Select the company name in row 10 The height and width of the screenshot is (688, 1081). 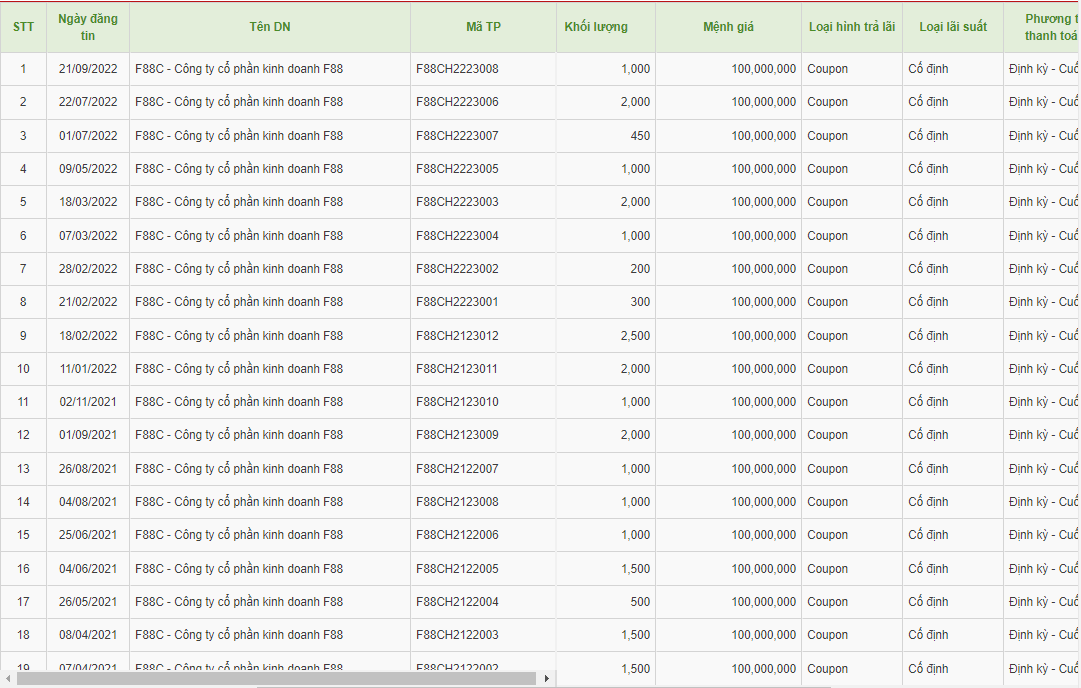click(x=239, y=369)
